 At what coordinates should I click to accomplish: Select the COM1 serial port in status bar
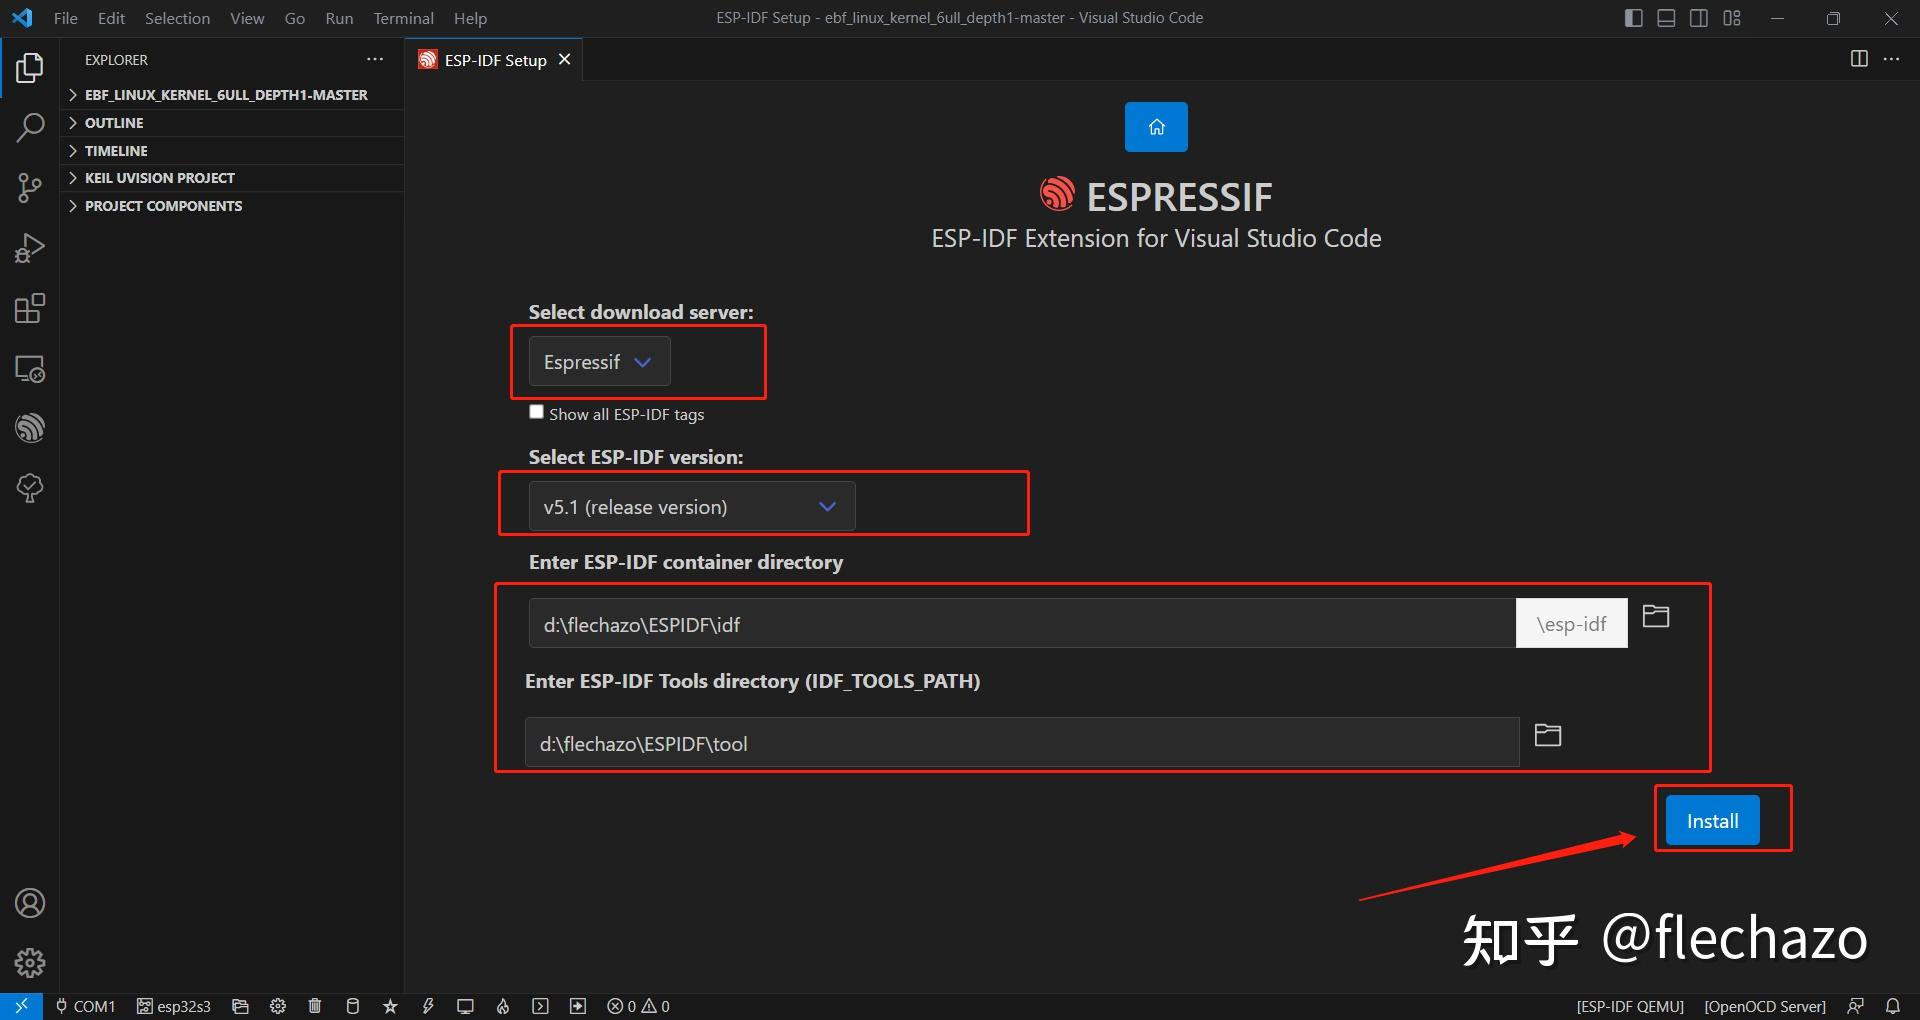point(85,1006)
